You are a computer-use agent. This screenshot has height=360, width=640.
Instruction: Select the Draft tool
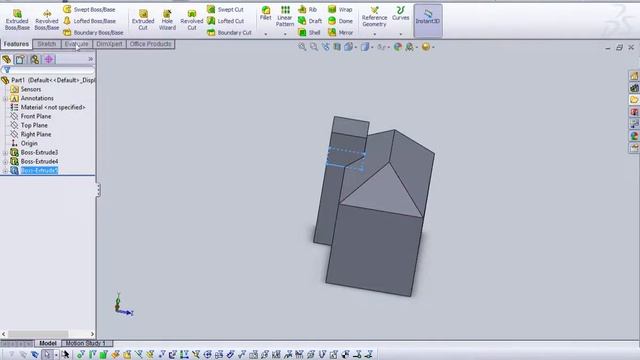click(310, 21)
